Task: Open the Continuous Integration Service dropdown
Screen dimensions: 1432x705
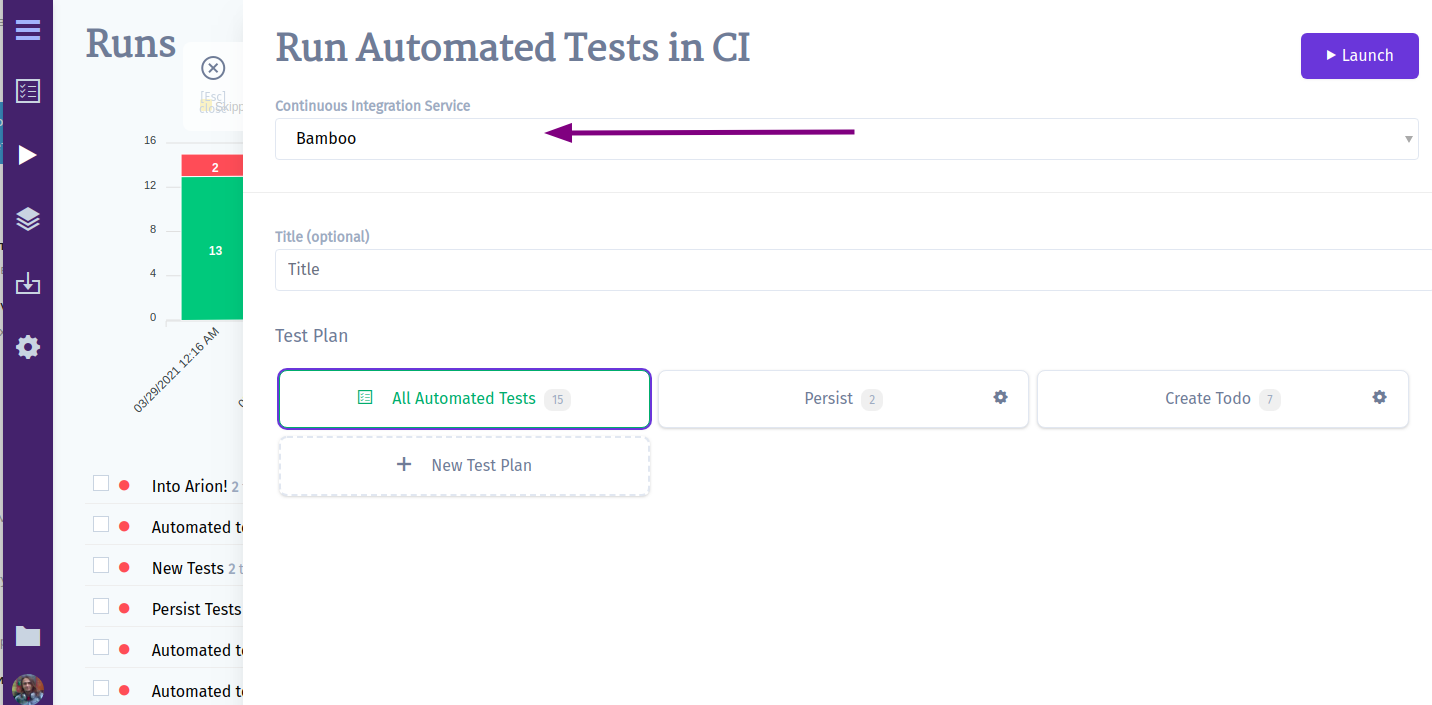Action: (x=846, y=139)
